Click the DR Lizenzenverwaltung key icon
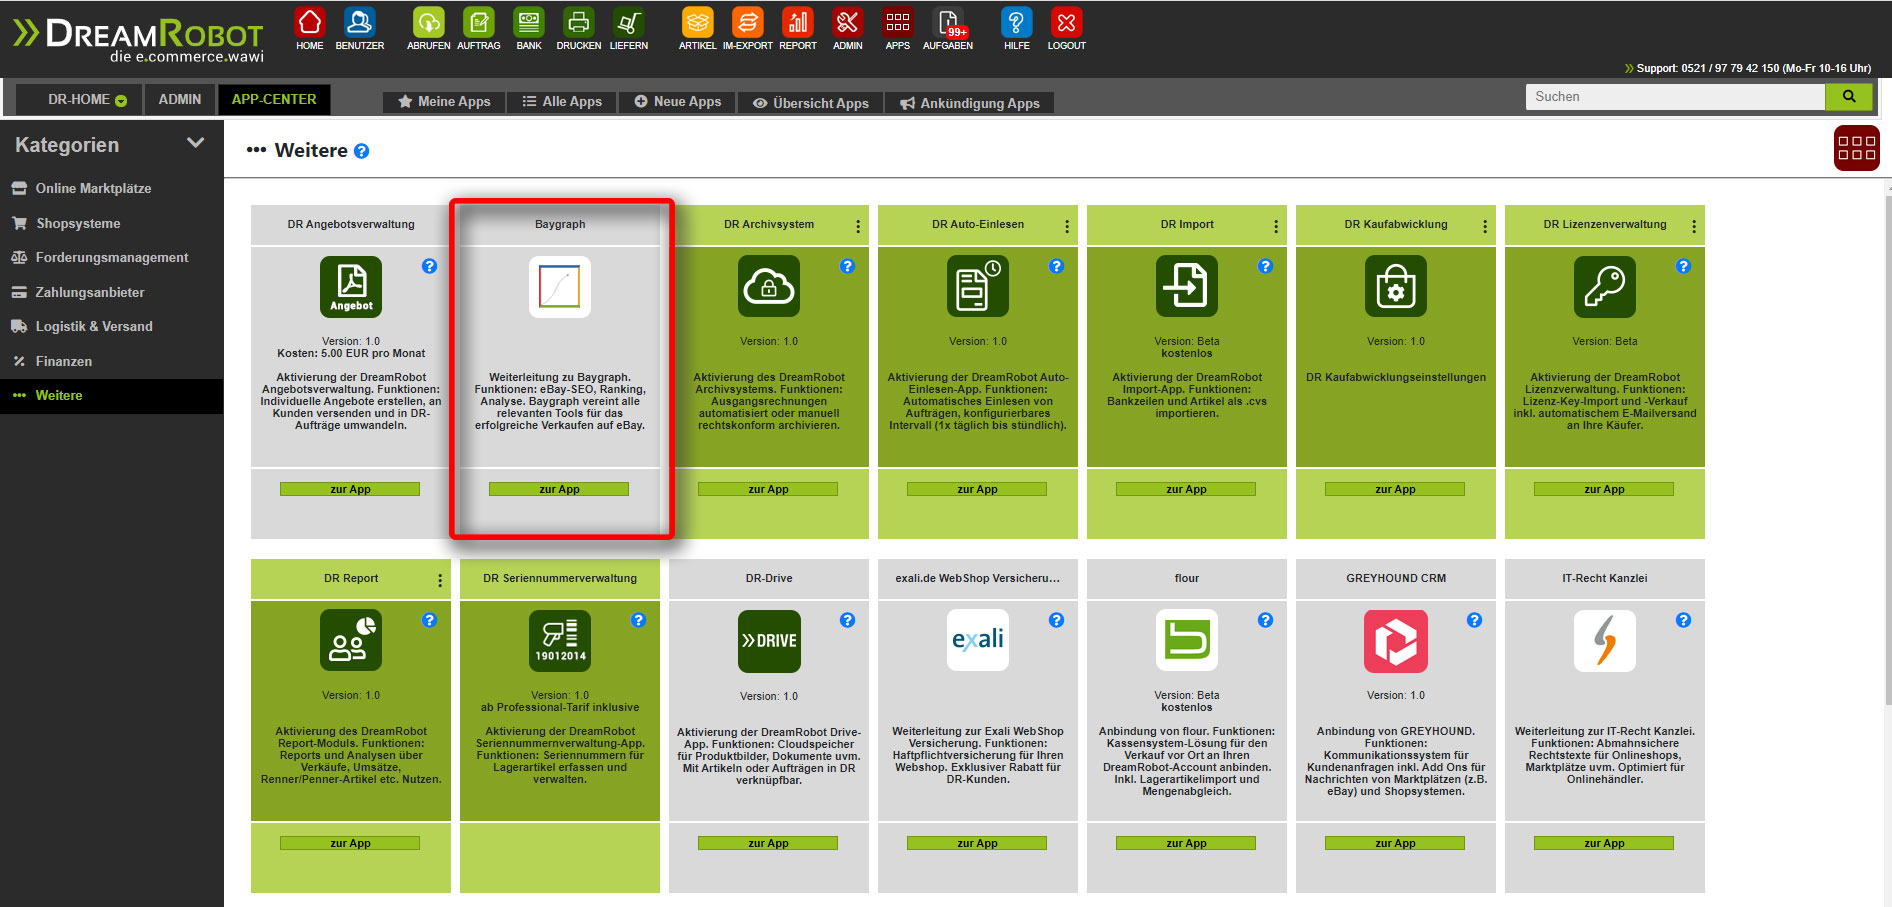The image size is (1892, 907). [1605, 287]
